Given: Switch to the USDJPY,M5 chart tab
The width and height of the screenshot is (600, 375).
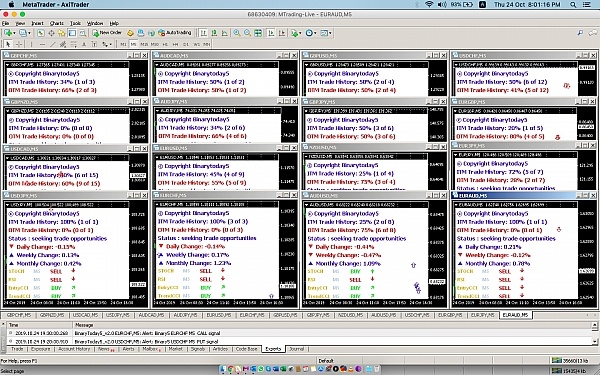Looking at the screenshot, I should pyautogui.click(x=118, y=315).
